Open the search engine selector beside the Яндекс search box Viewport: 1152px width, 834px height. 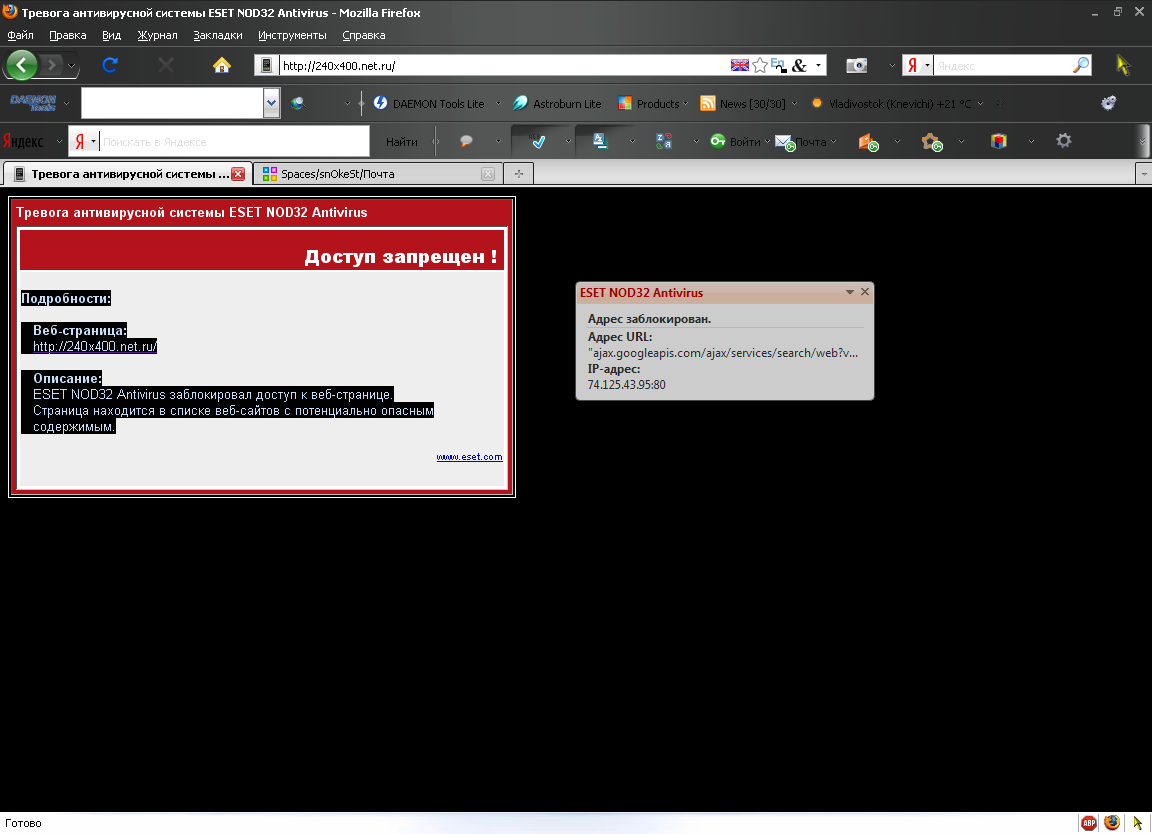927,65
